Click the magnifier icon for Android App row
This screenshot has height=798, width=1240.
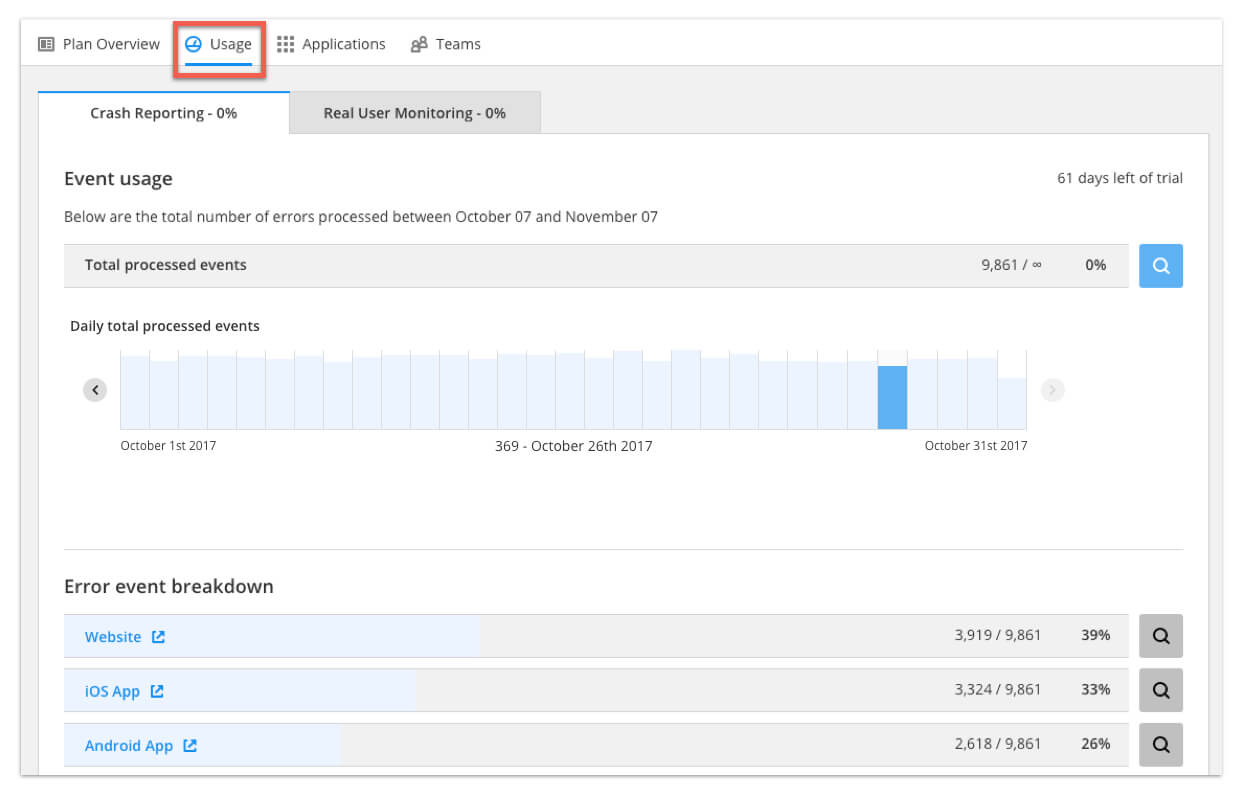[x=1160, y=745]
